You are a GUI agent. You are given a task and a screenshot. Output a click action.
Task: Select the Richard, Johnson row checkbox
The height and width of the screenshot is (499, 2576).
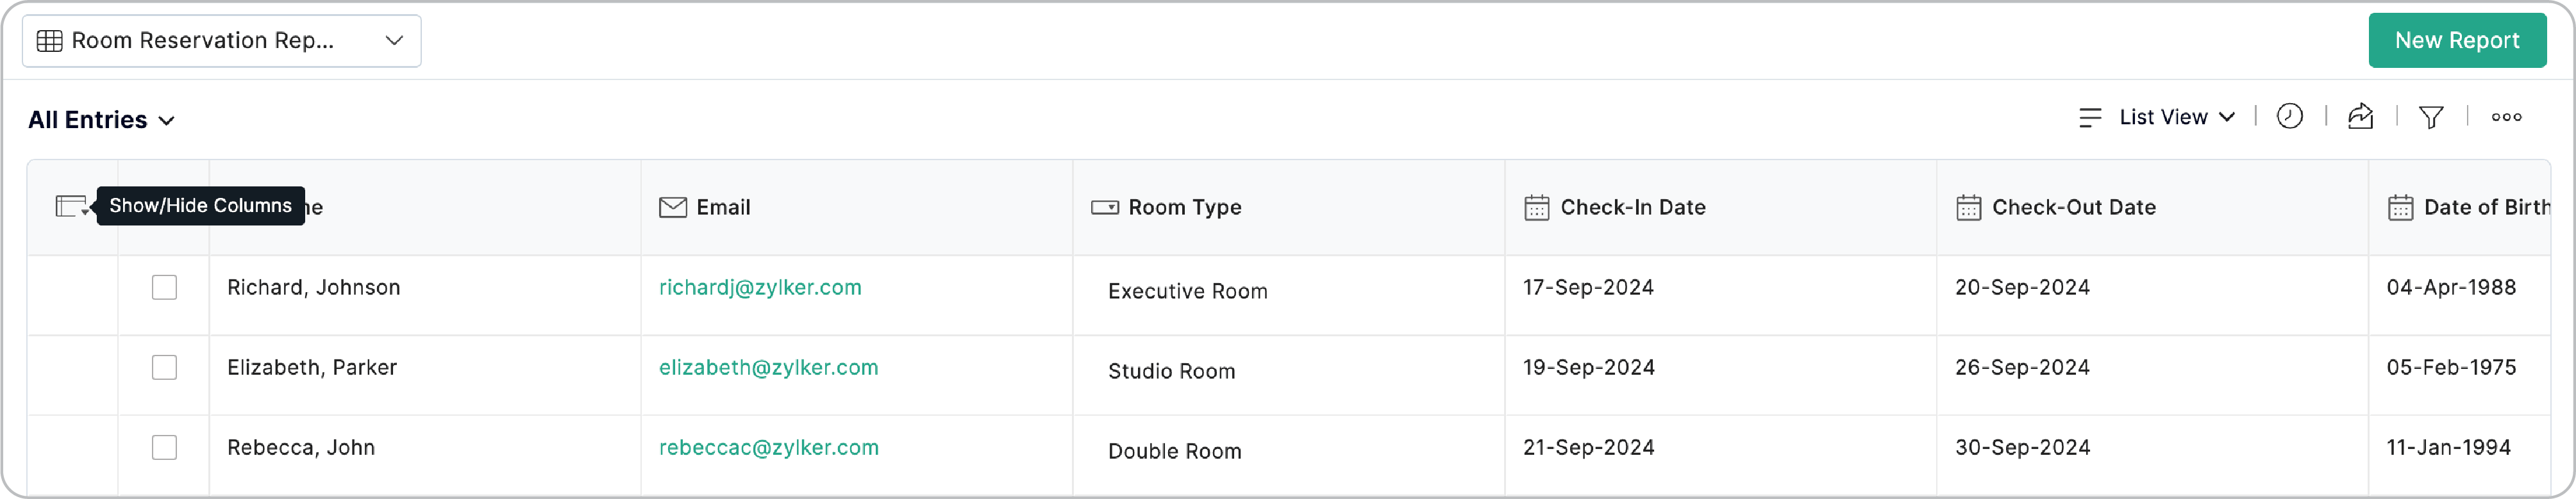pos(164,288)
